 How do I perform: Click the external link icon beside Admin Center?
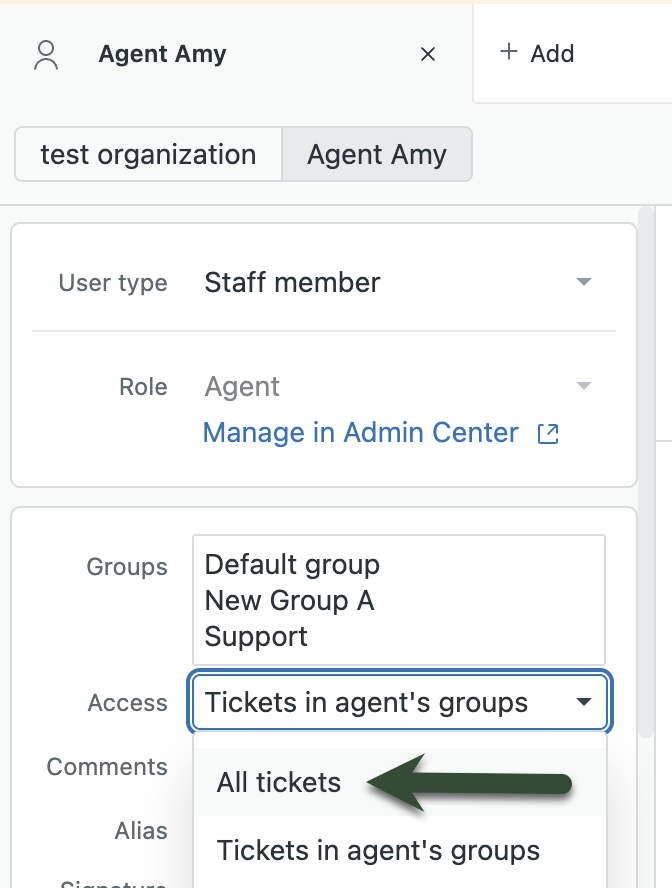tap(548, 433)
